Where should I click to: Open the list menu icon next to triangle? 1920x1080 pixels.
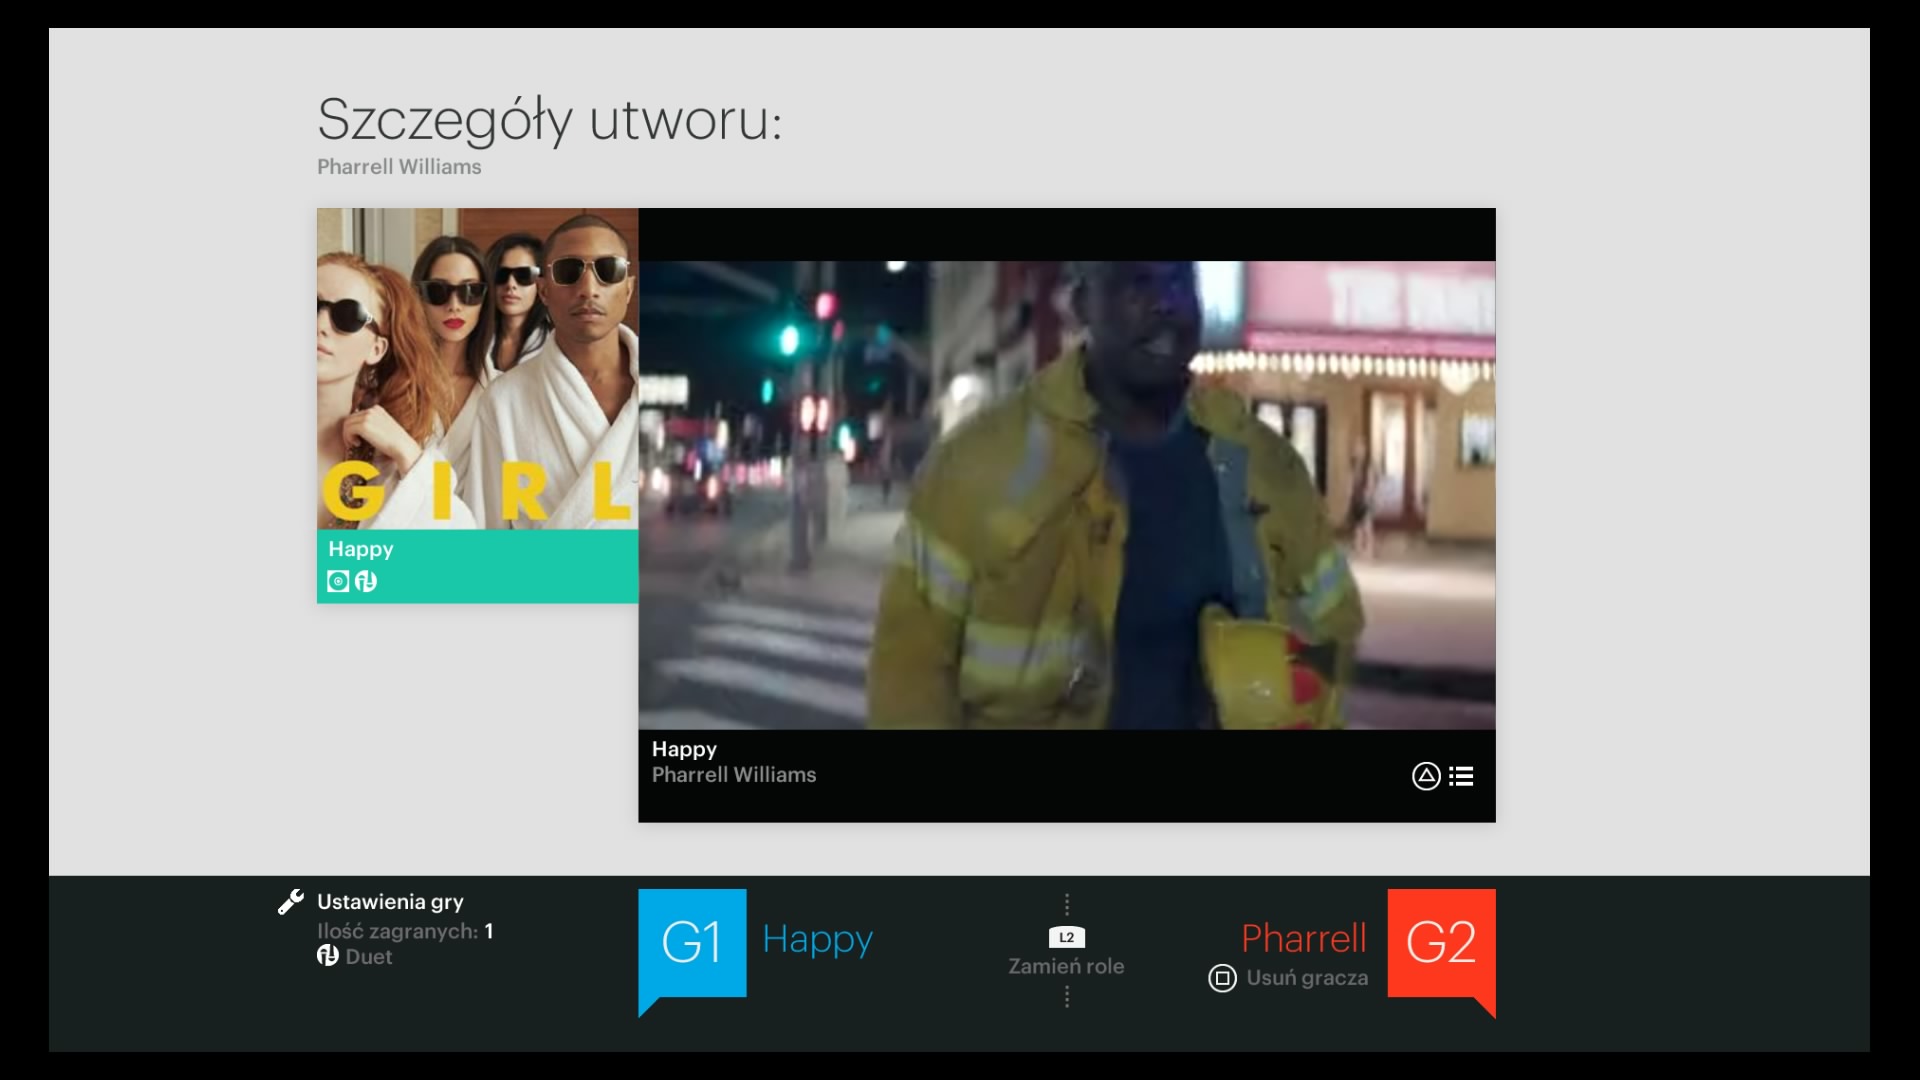[x=1461, y=776]
